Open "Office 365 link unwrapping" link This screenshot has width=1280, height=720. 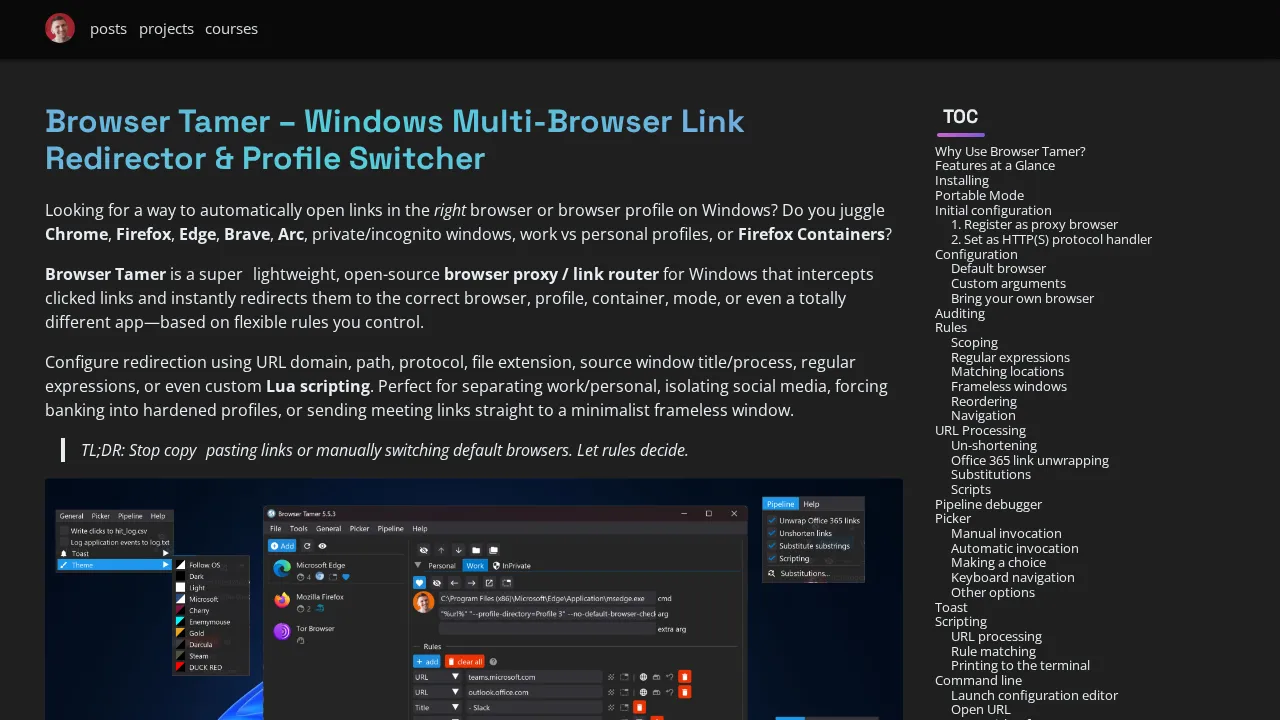[x=1030, y=461]
